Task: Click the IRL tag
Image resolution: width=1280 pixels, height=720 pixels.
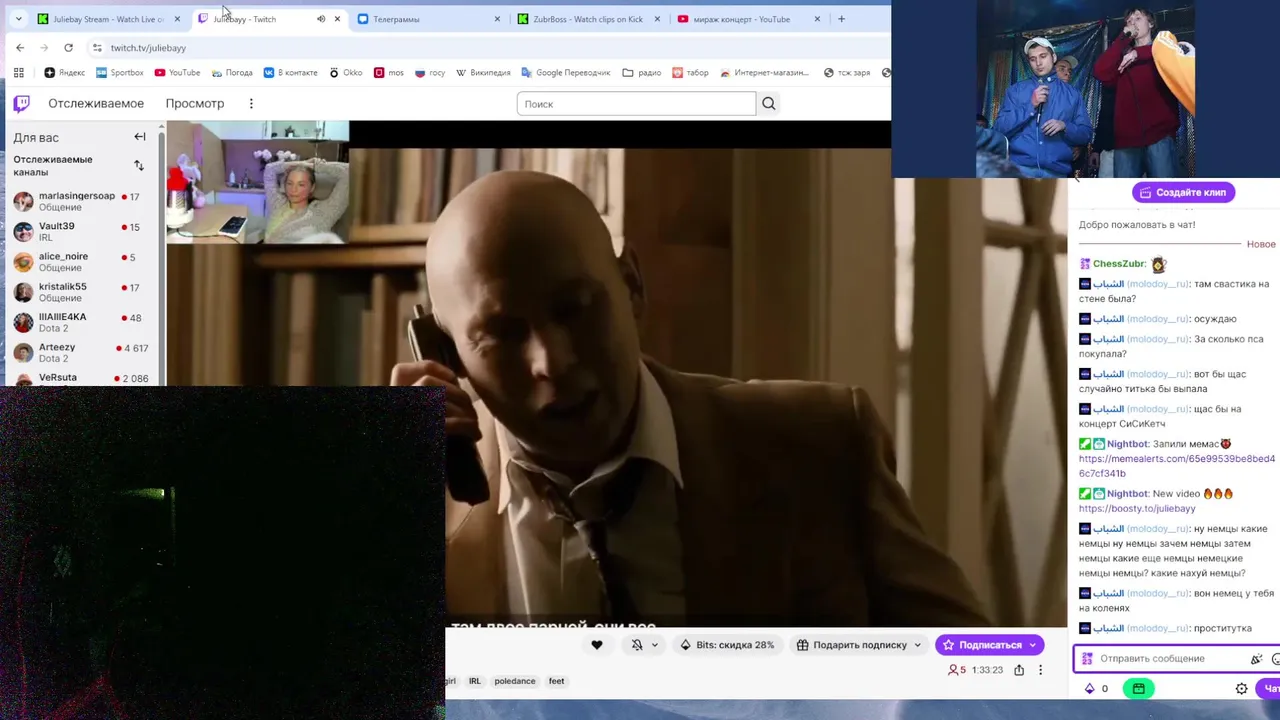Action: point(475,681)
